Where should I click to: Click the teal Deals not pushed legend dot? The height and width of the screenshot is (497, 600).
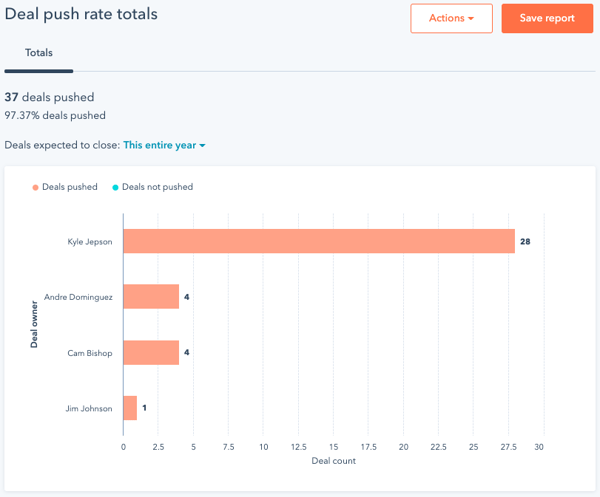point(115,187)
